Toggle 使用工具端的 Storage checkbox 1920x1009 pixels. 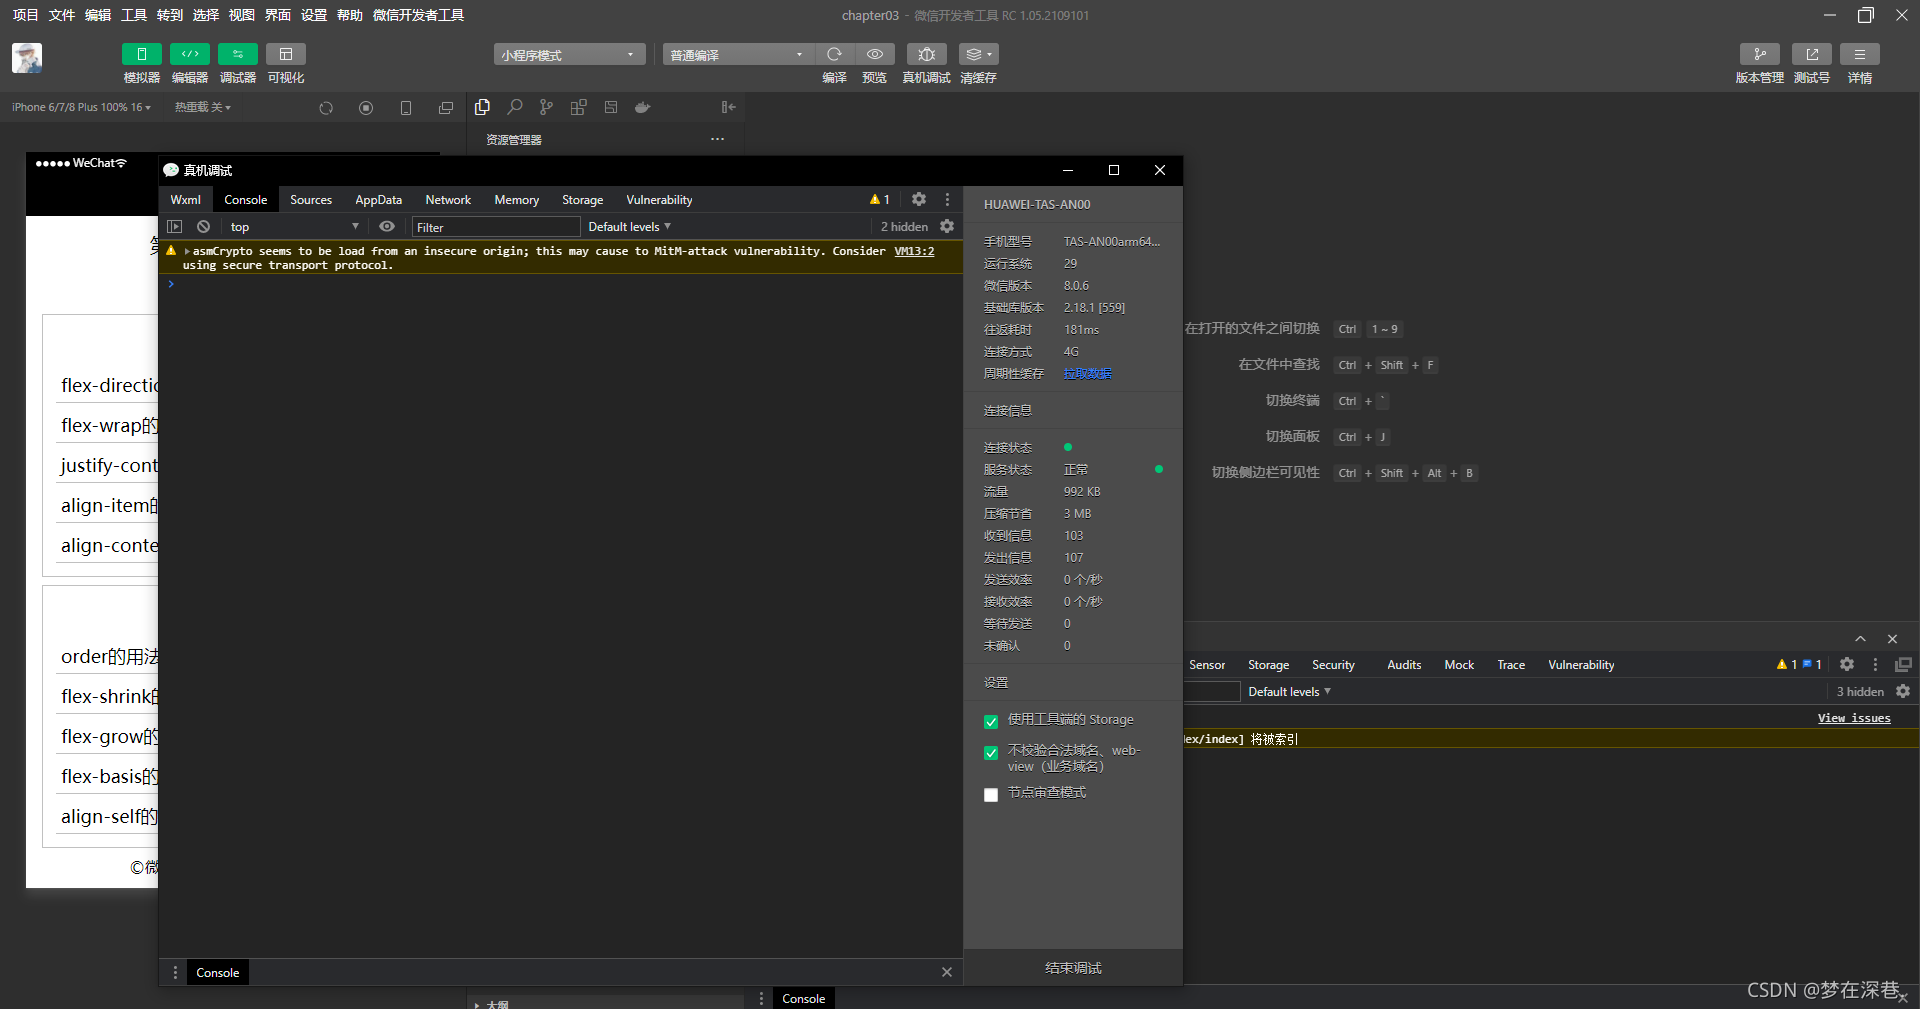coord(991,721)
